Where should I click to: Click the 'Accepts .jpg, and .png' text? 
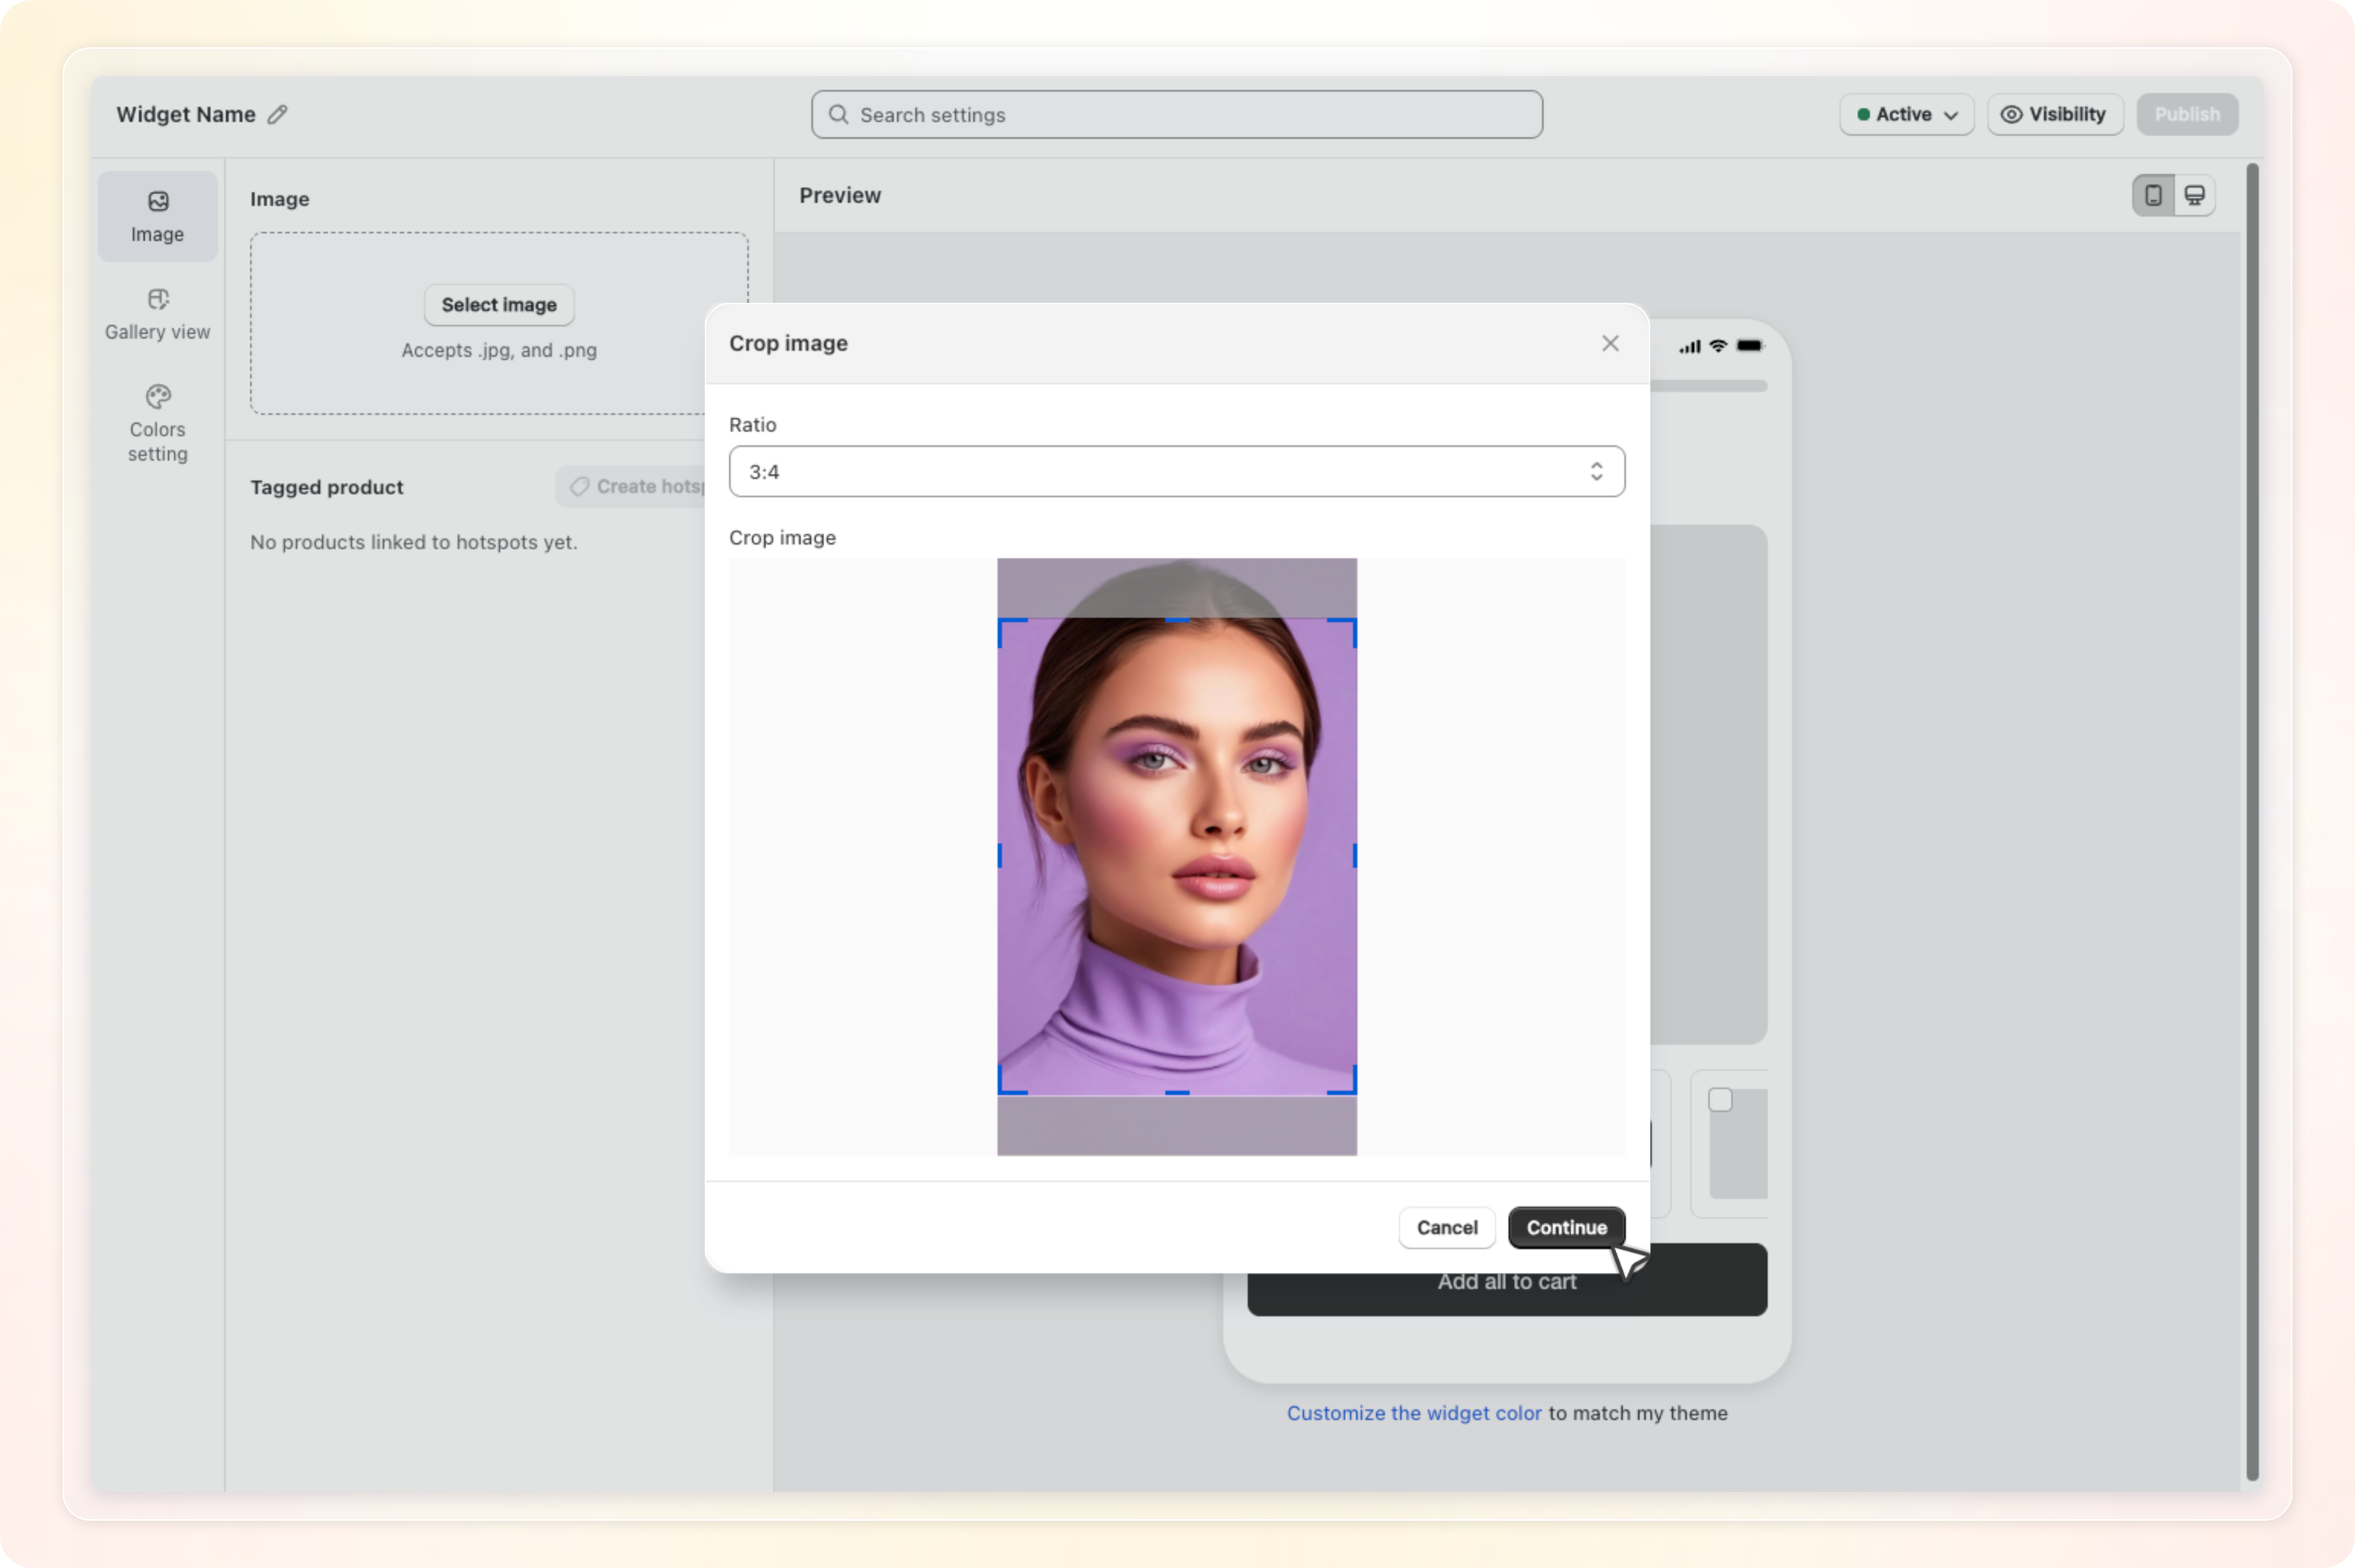499,350
